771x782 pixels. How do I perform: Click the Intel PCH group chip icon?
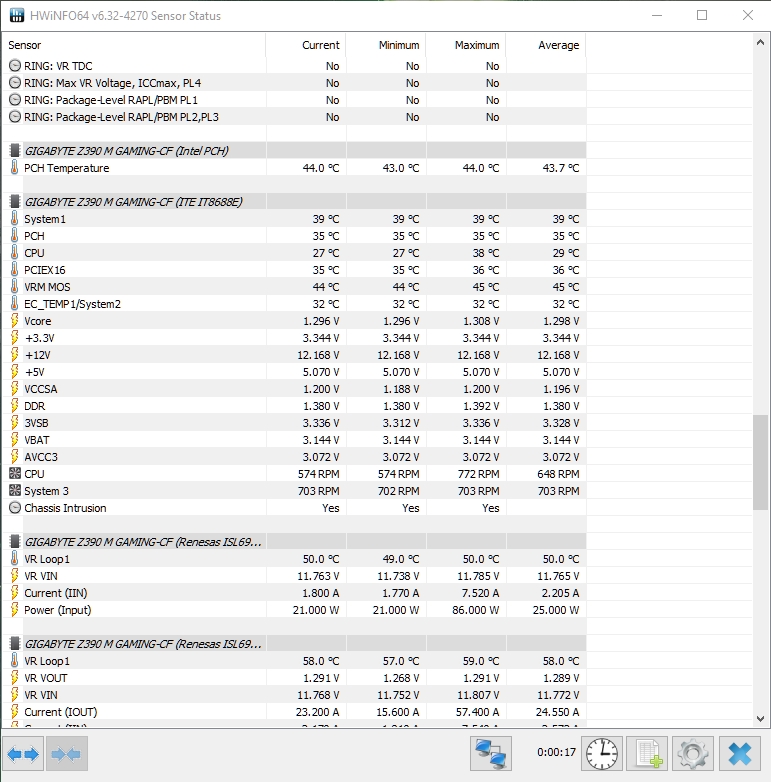click(x=15, y=151)
